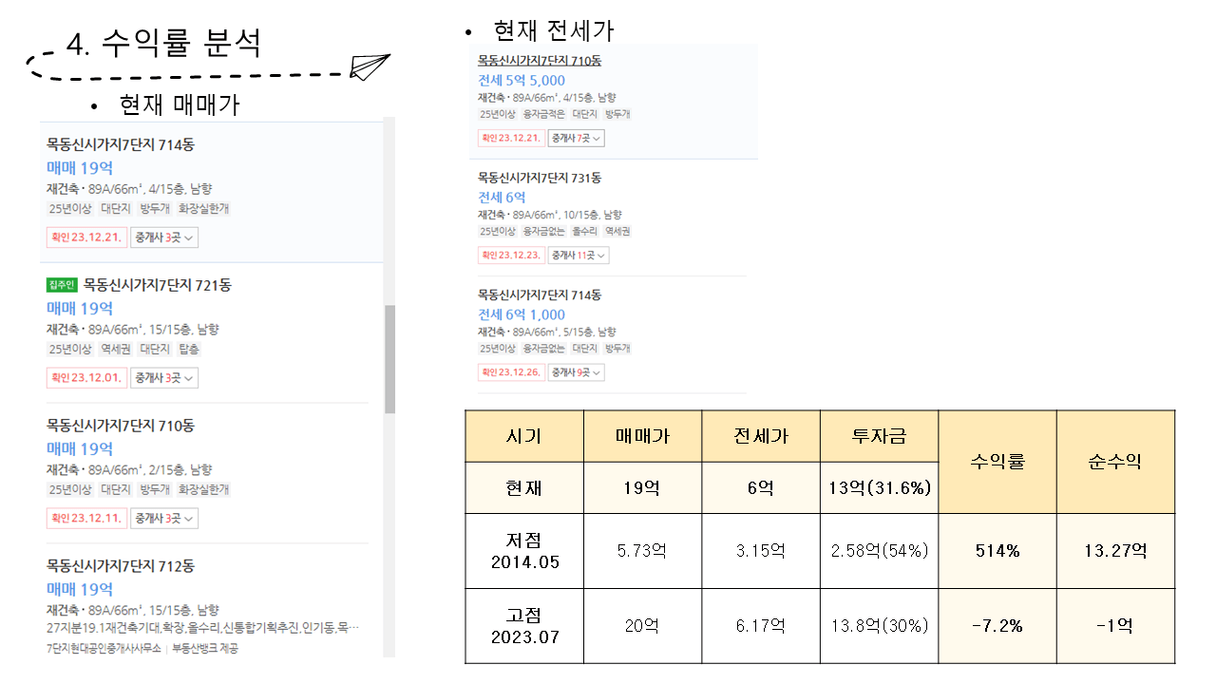Click the 전세 6억 1,000 price link

(521, 315)
